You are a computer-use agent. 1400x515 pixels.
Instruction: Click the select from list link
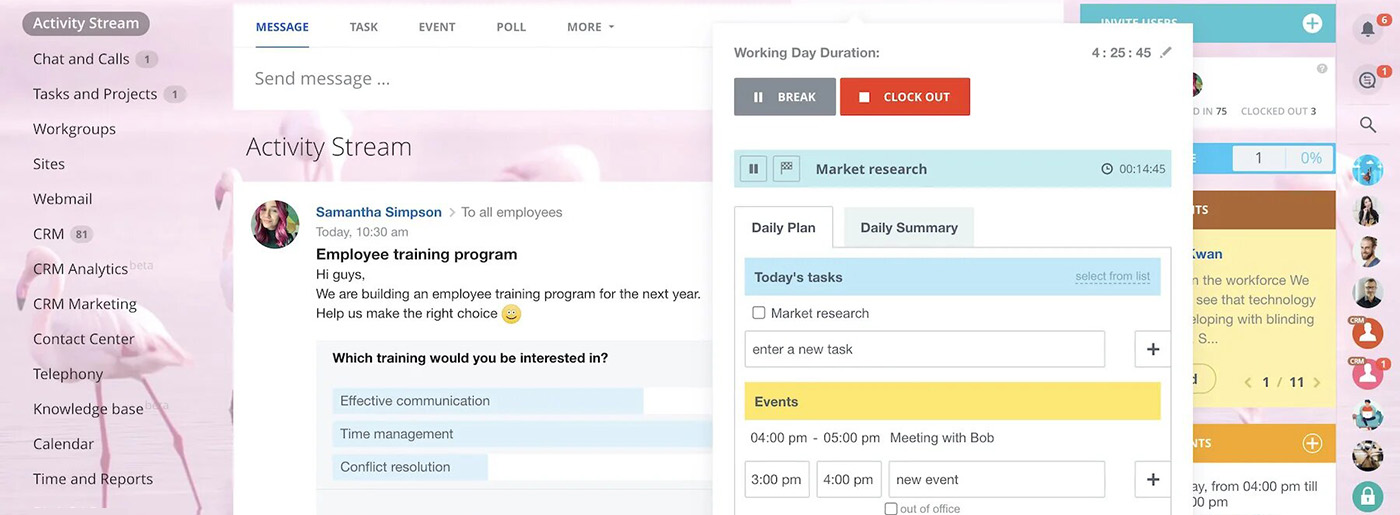pos(1112,277)
